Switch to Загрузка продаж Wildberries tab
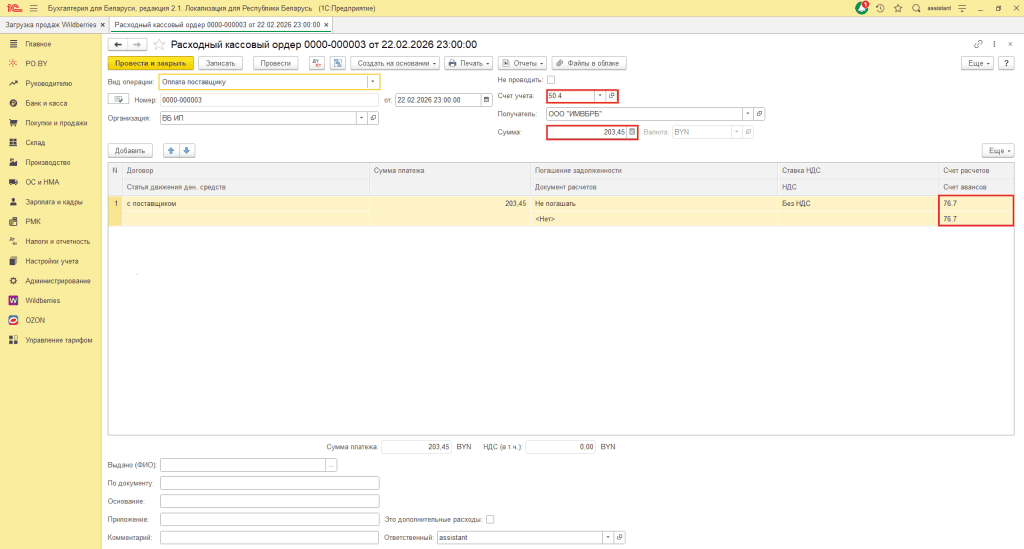1024x549 pixels. point(48,23)
